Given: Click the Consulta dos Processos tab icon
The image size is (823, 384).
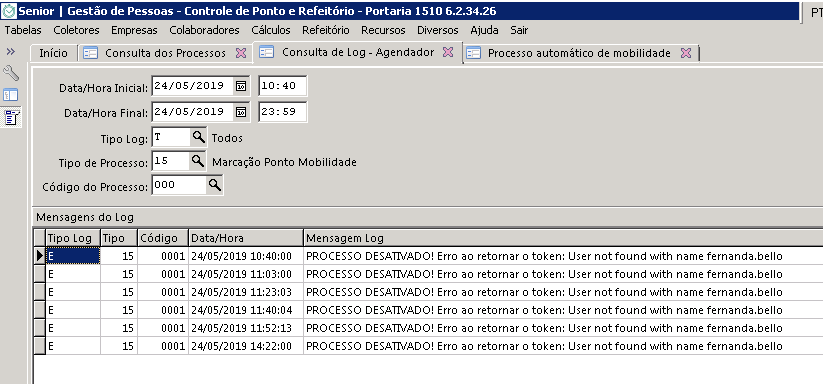Looking at the screenshot, I should pyautogui.click(x=91, y=53).
